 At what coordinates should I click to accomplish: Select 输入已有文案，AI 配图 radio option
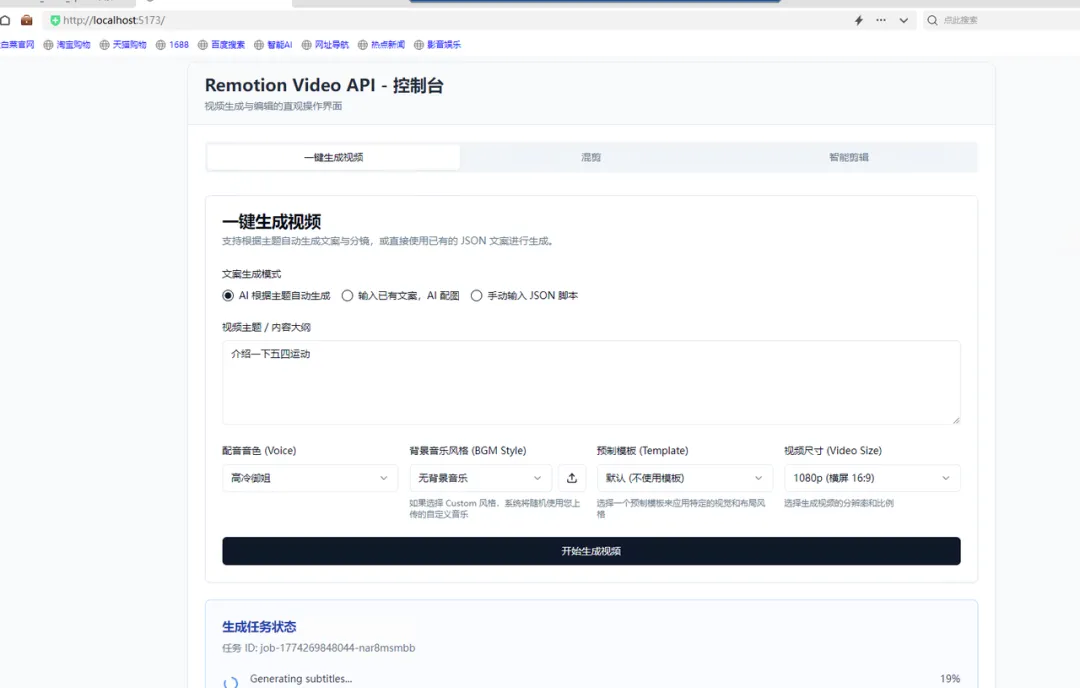[347, 295]
